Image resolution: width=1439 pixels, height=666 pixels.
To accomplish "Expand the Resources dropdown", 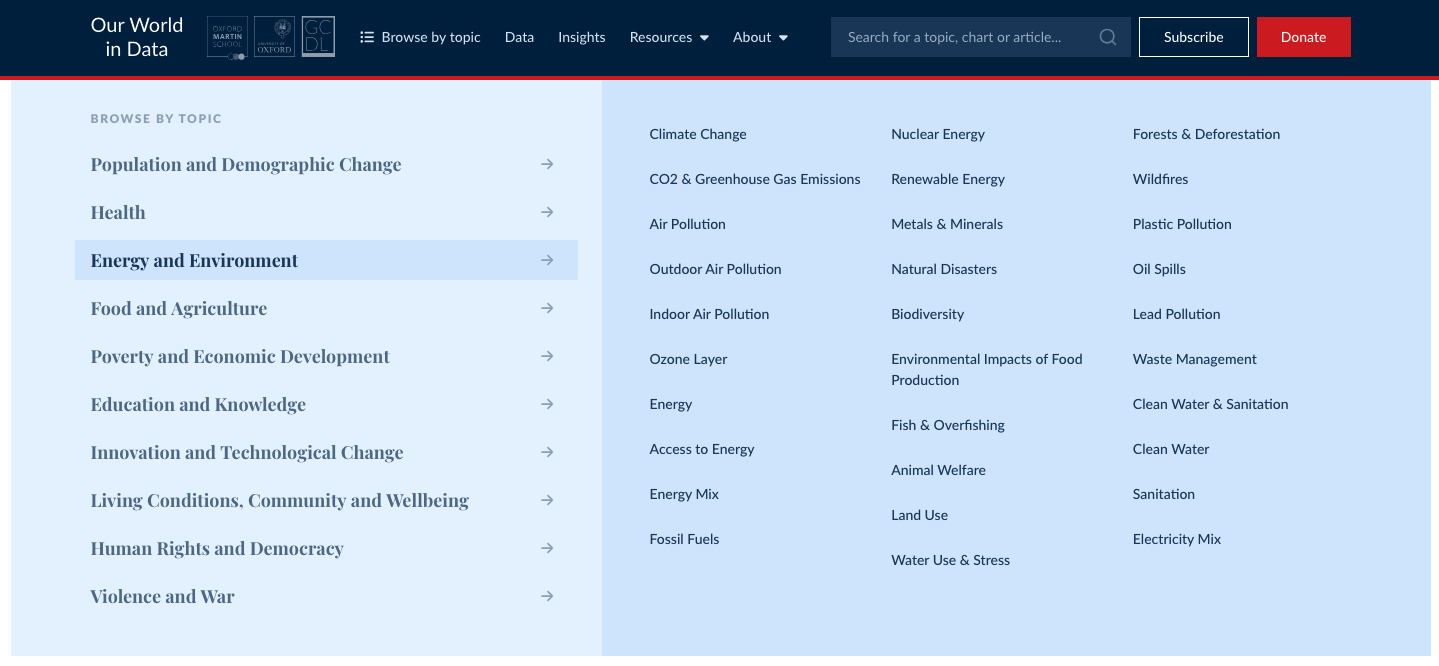I will tap(668, 37).
